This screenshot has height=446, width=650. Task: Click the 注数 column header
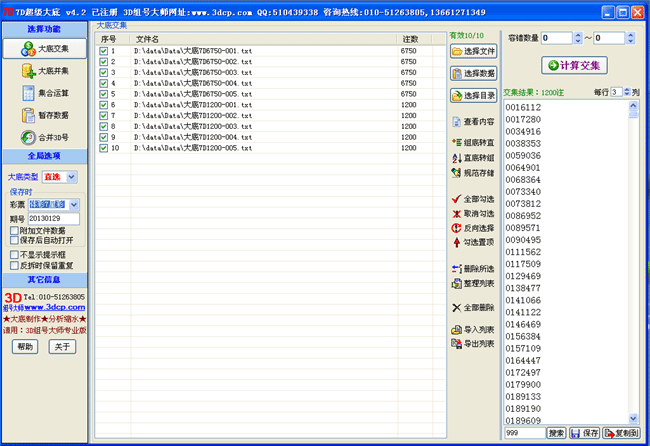410,39
